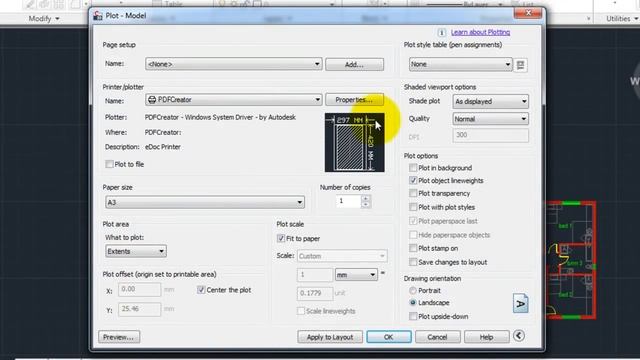The height and width of the screenshot is (360, 640).
Task: Check Save changes to layout
Action: 413,262
